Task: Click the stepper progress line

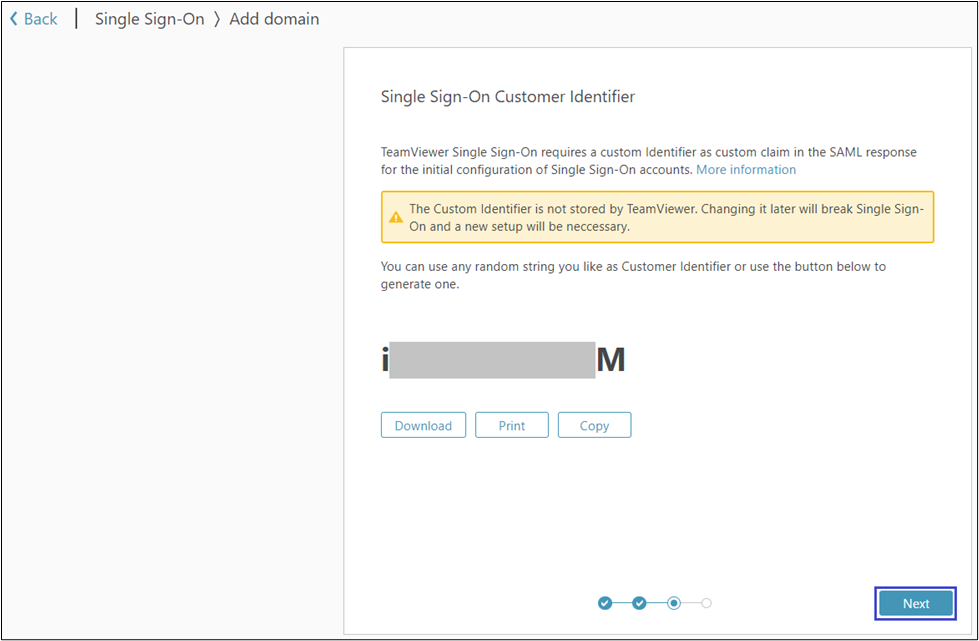Action: 656,603
